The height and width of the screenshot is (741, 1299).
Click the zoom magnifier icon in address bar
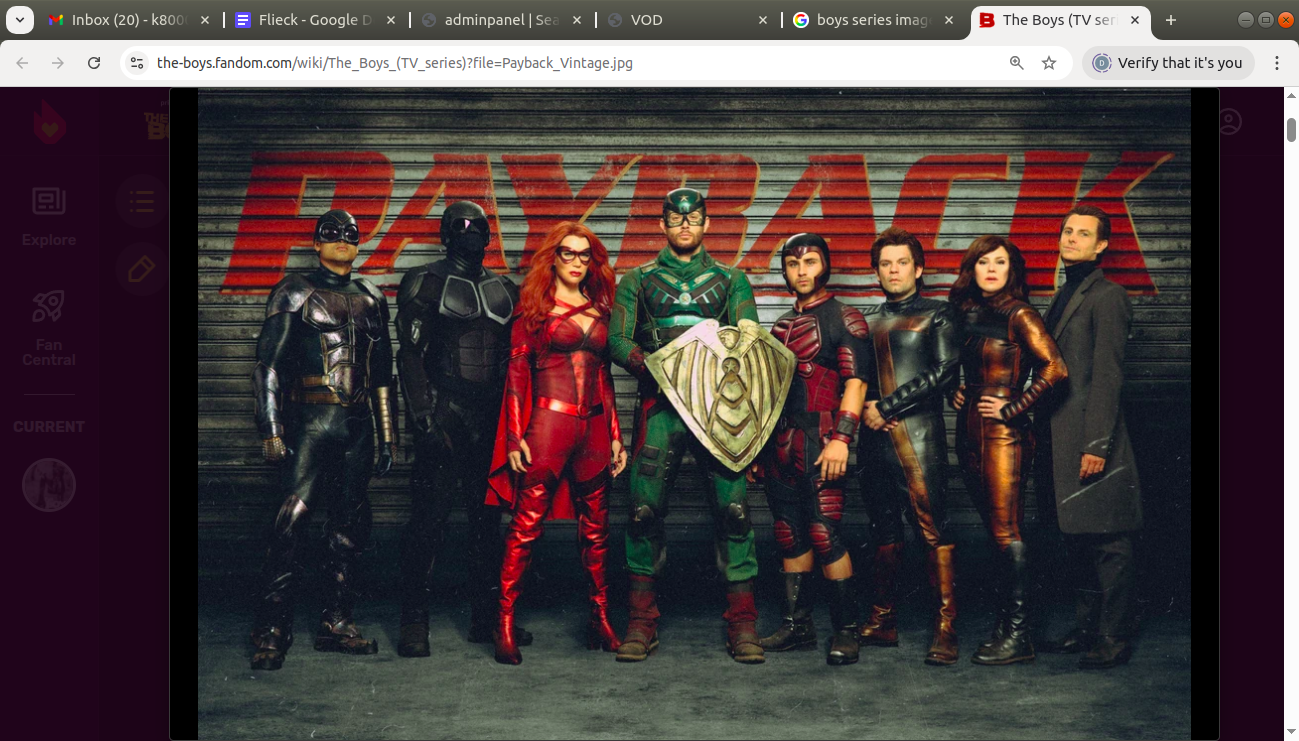(x=1017, y=63)
